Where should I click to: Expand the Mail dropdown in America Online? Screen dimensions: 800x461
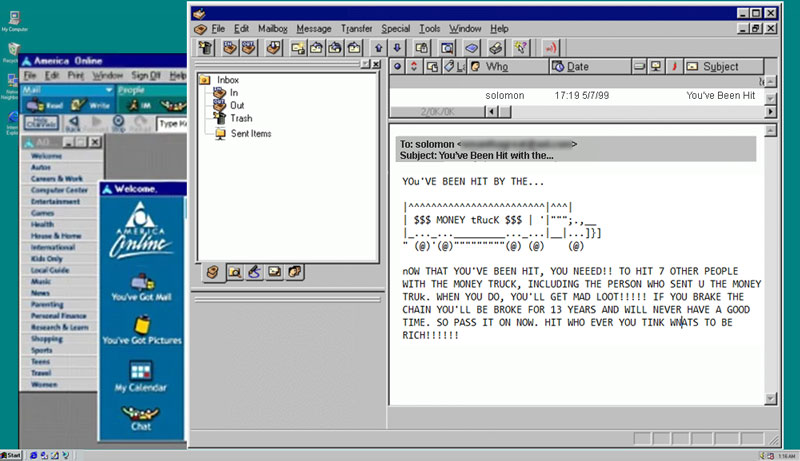tap(109, 90)
